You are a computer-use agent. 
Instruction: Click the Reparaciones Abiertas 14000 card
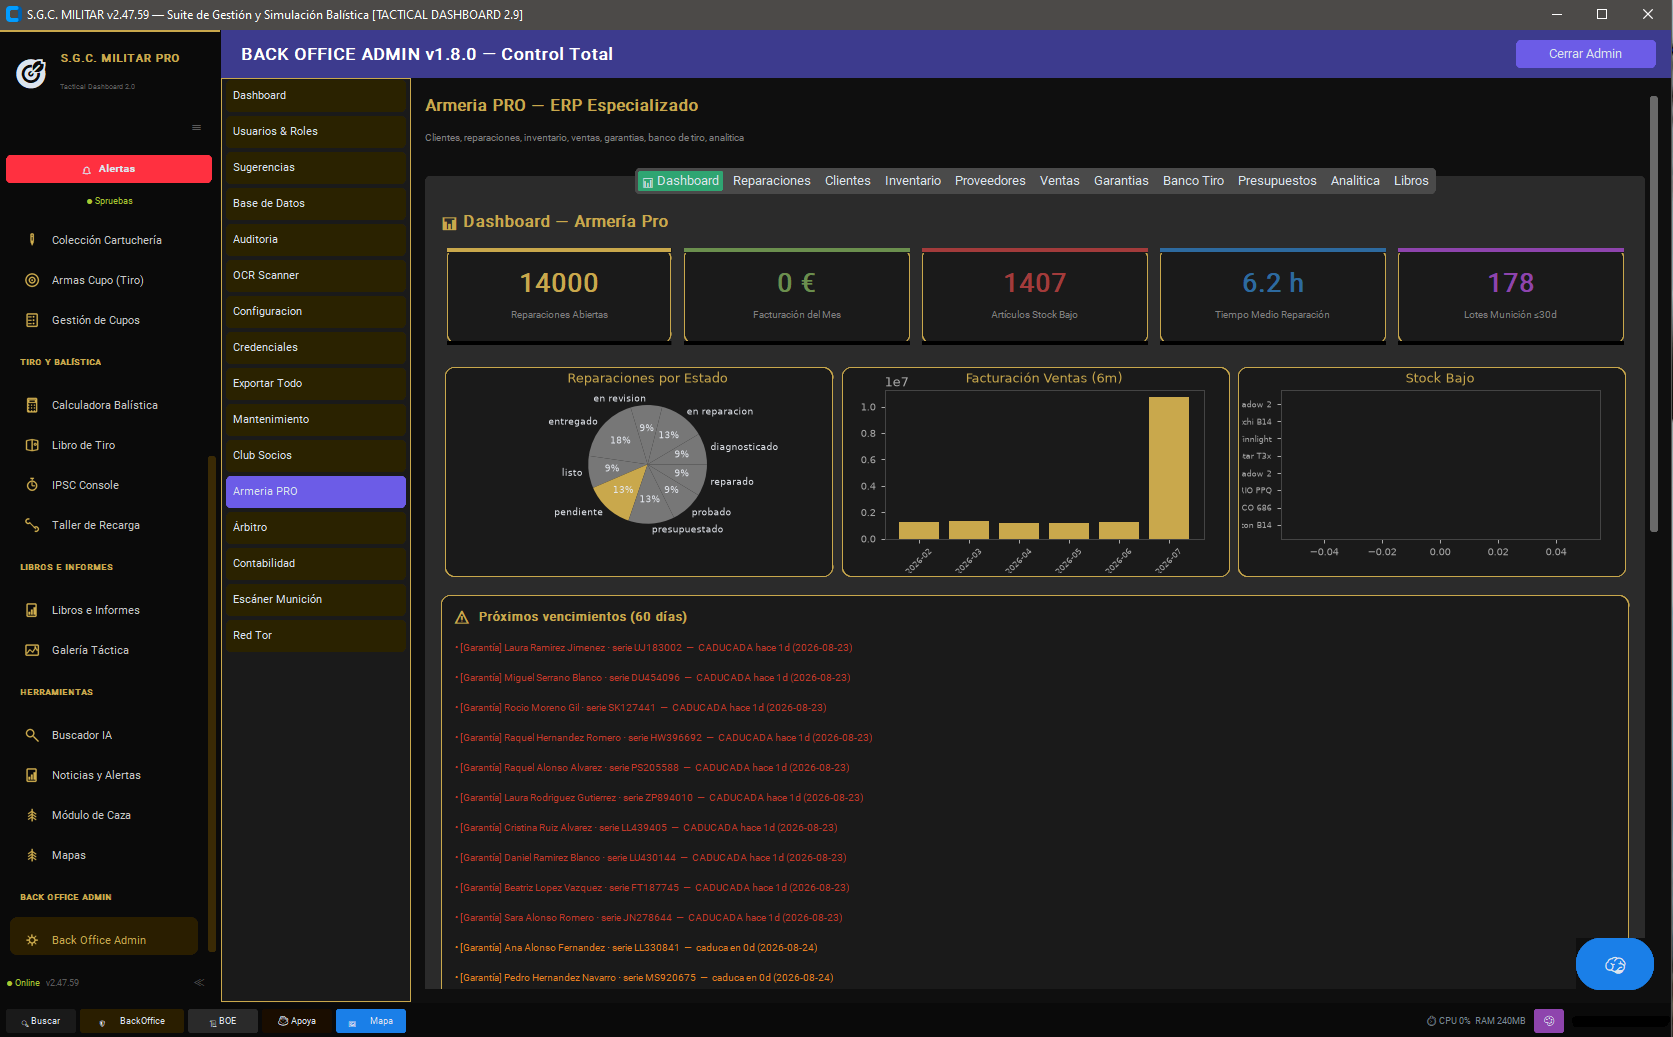559,296
